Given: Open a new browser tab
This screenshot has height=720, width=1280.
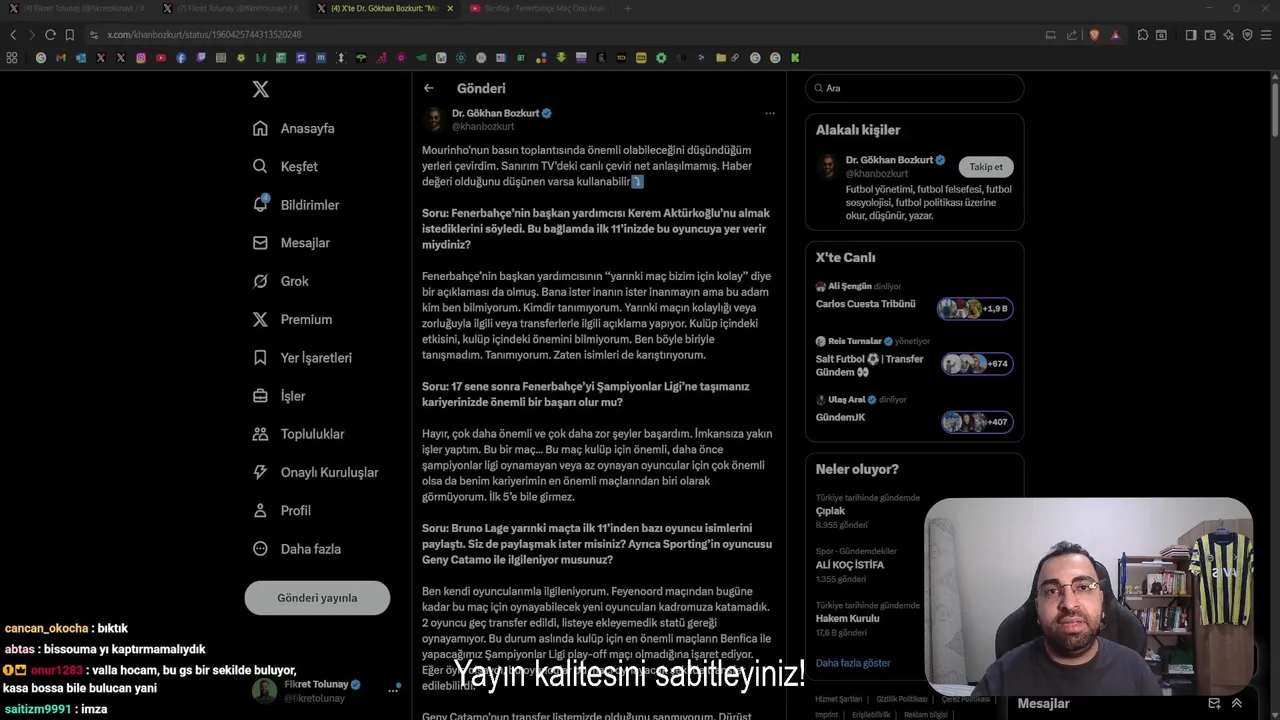Looking at the screenshot, I should coord(627,8).
